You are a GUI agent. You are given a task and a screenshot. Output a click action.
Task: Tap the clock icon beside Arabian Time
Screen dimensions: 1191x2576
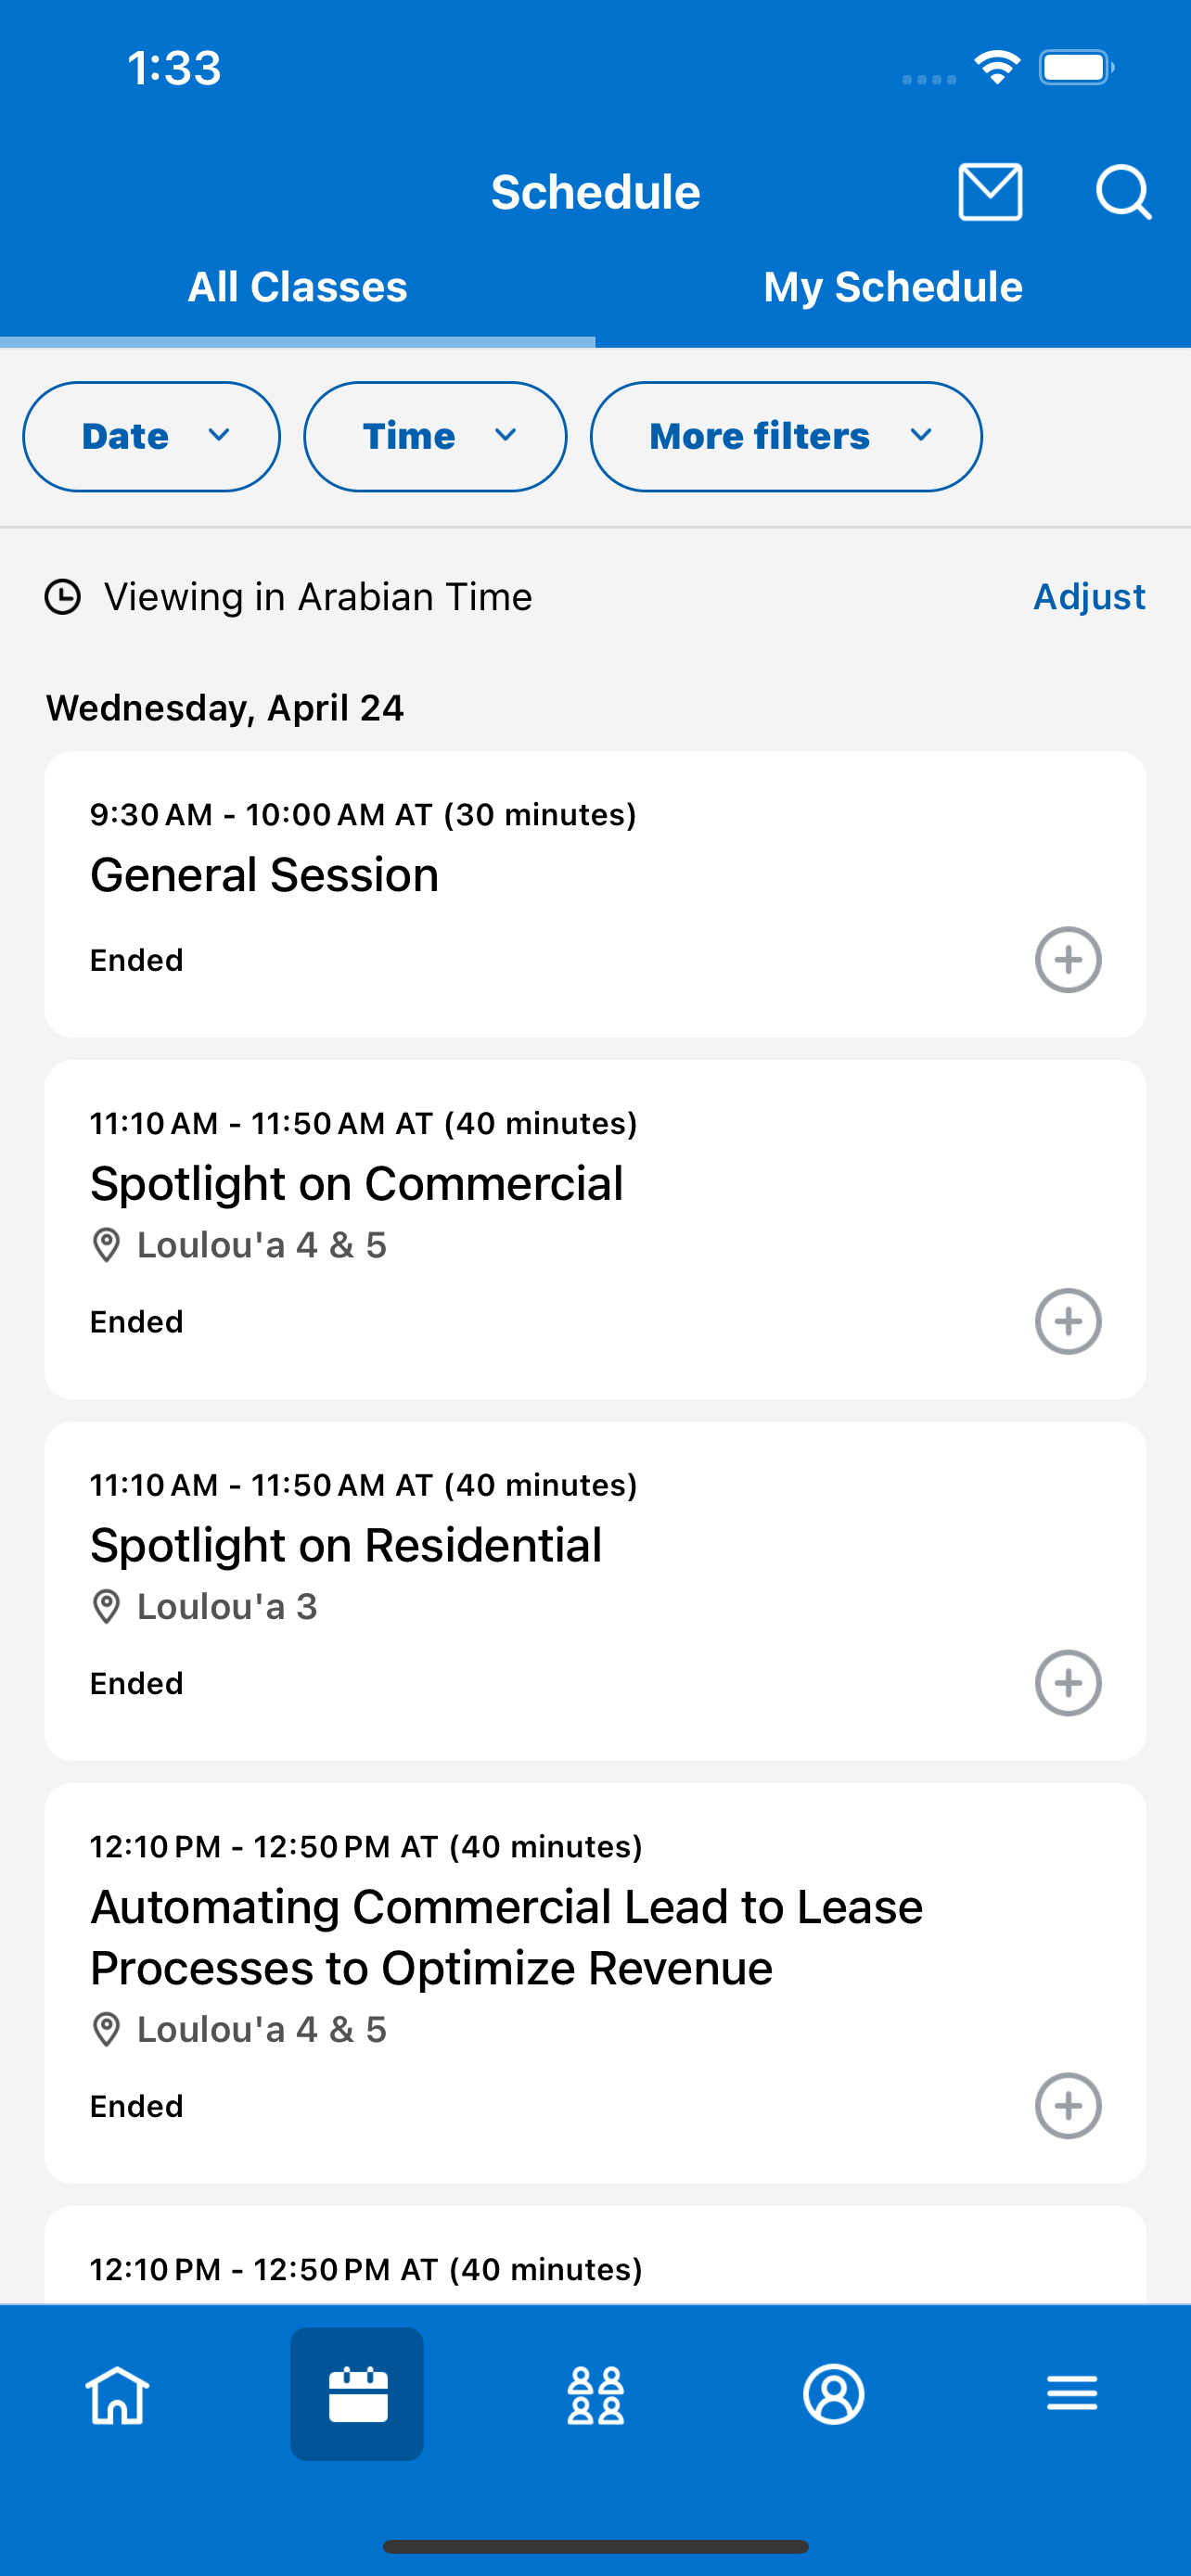click(63, 597)
